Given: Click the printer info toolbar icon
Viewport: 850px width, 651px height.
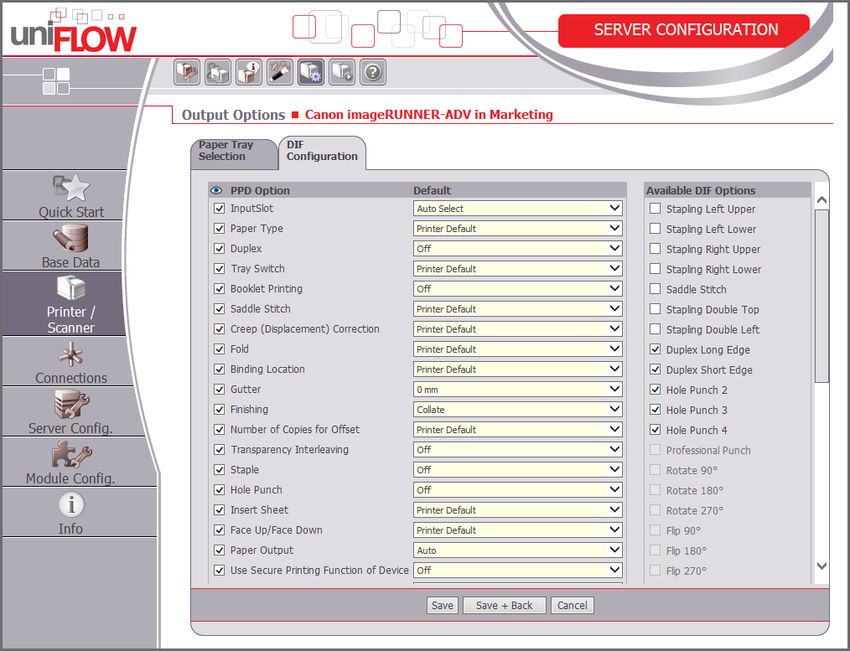Looking at the screenshot, I should 249,72.
